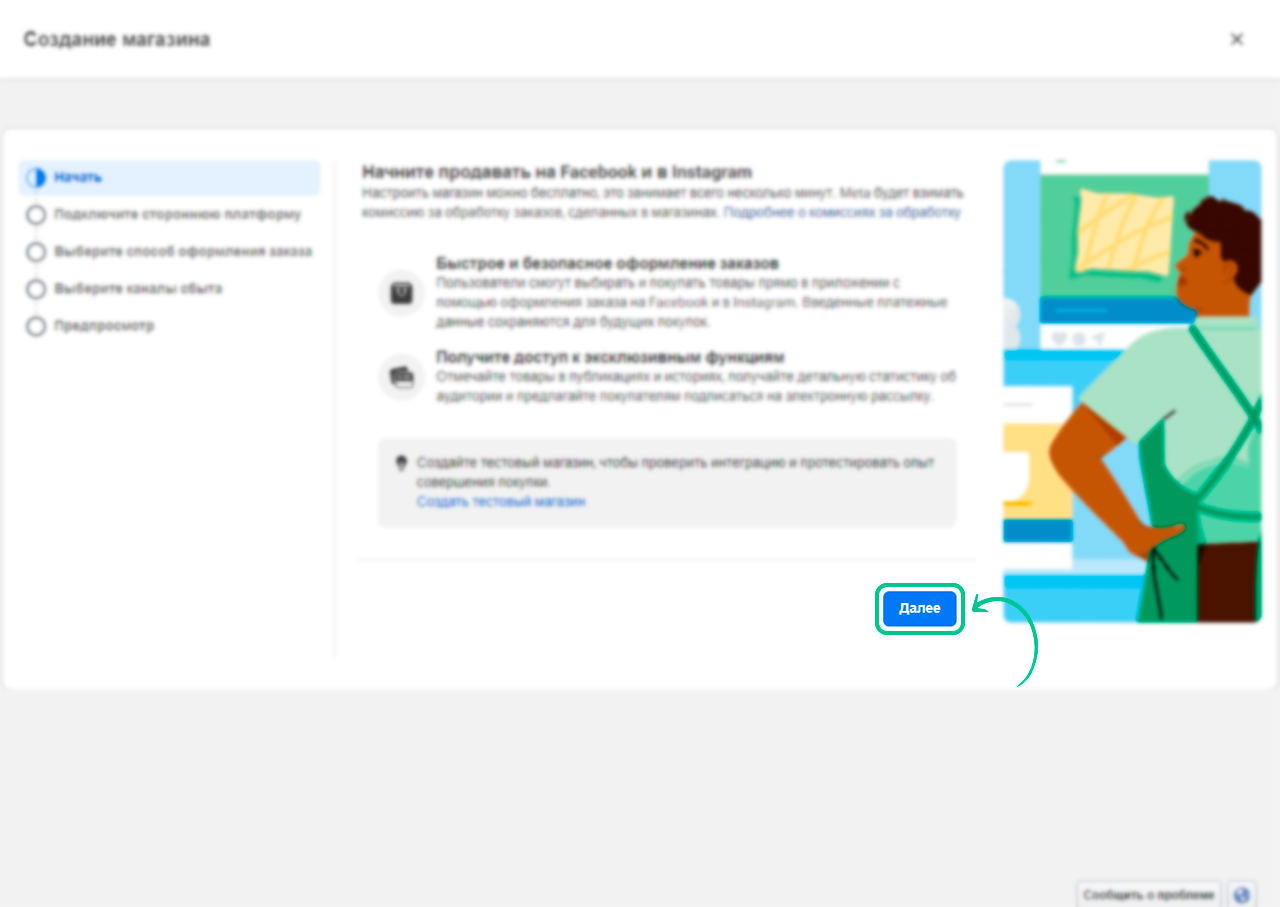Click the half-filled circle beside Начать
Image resolution: width=1280 pixels, height=907 pixels.
pos(36,178)
